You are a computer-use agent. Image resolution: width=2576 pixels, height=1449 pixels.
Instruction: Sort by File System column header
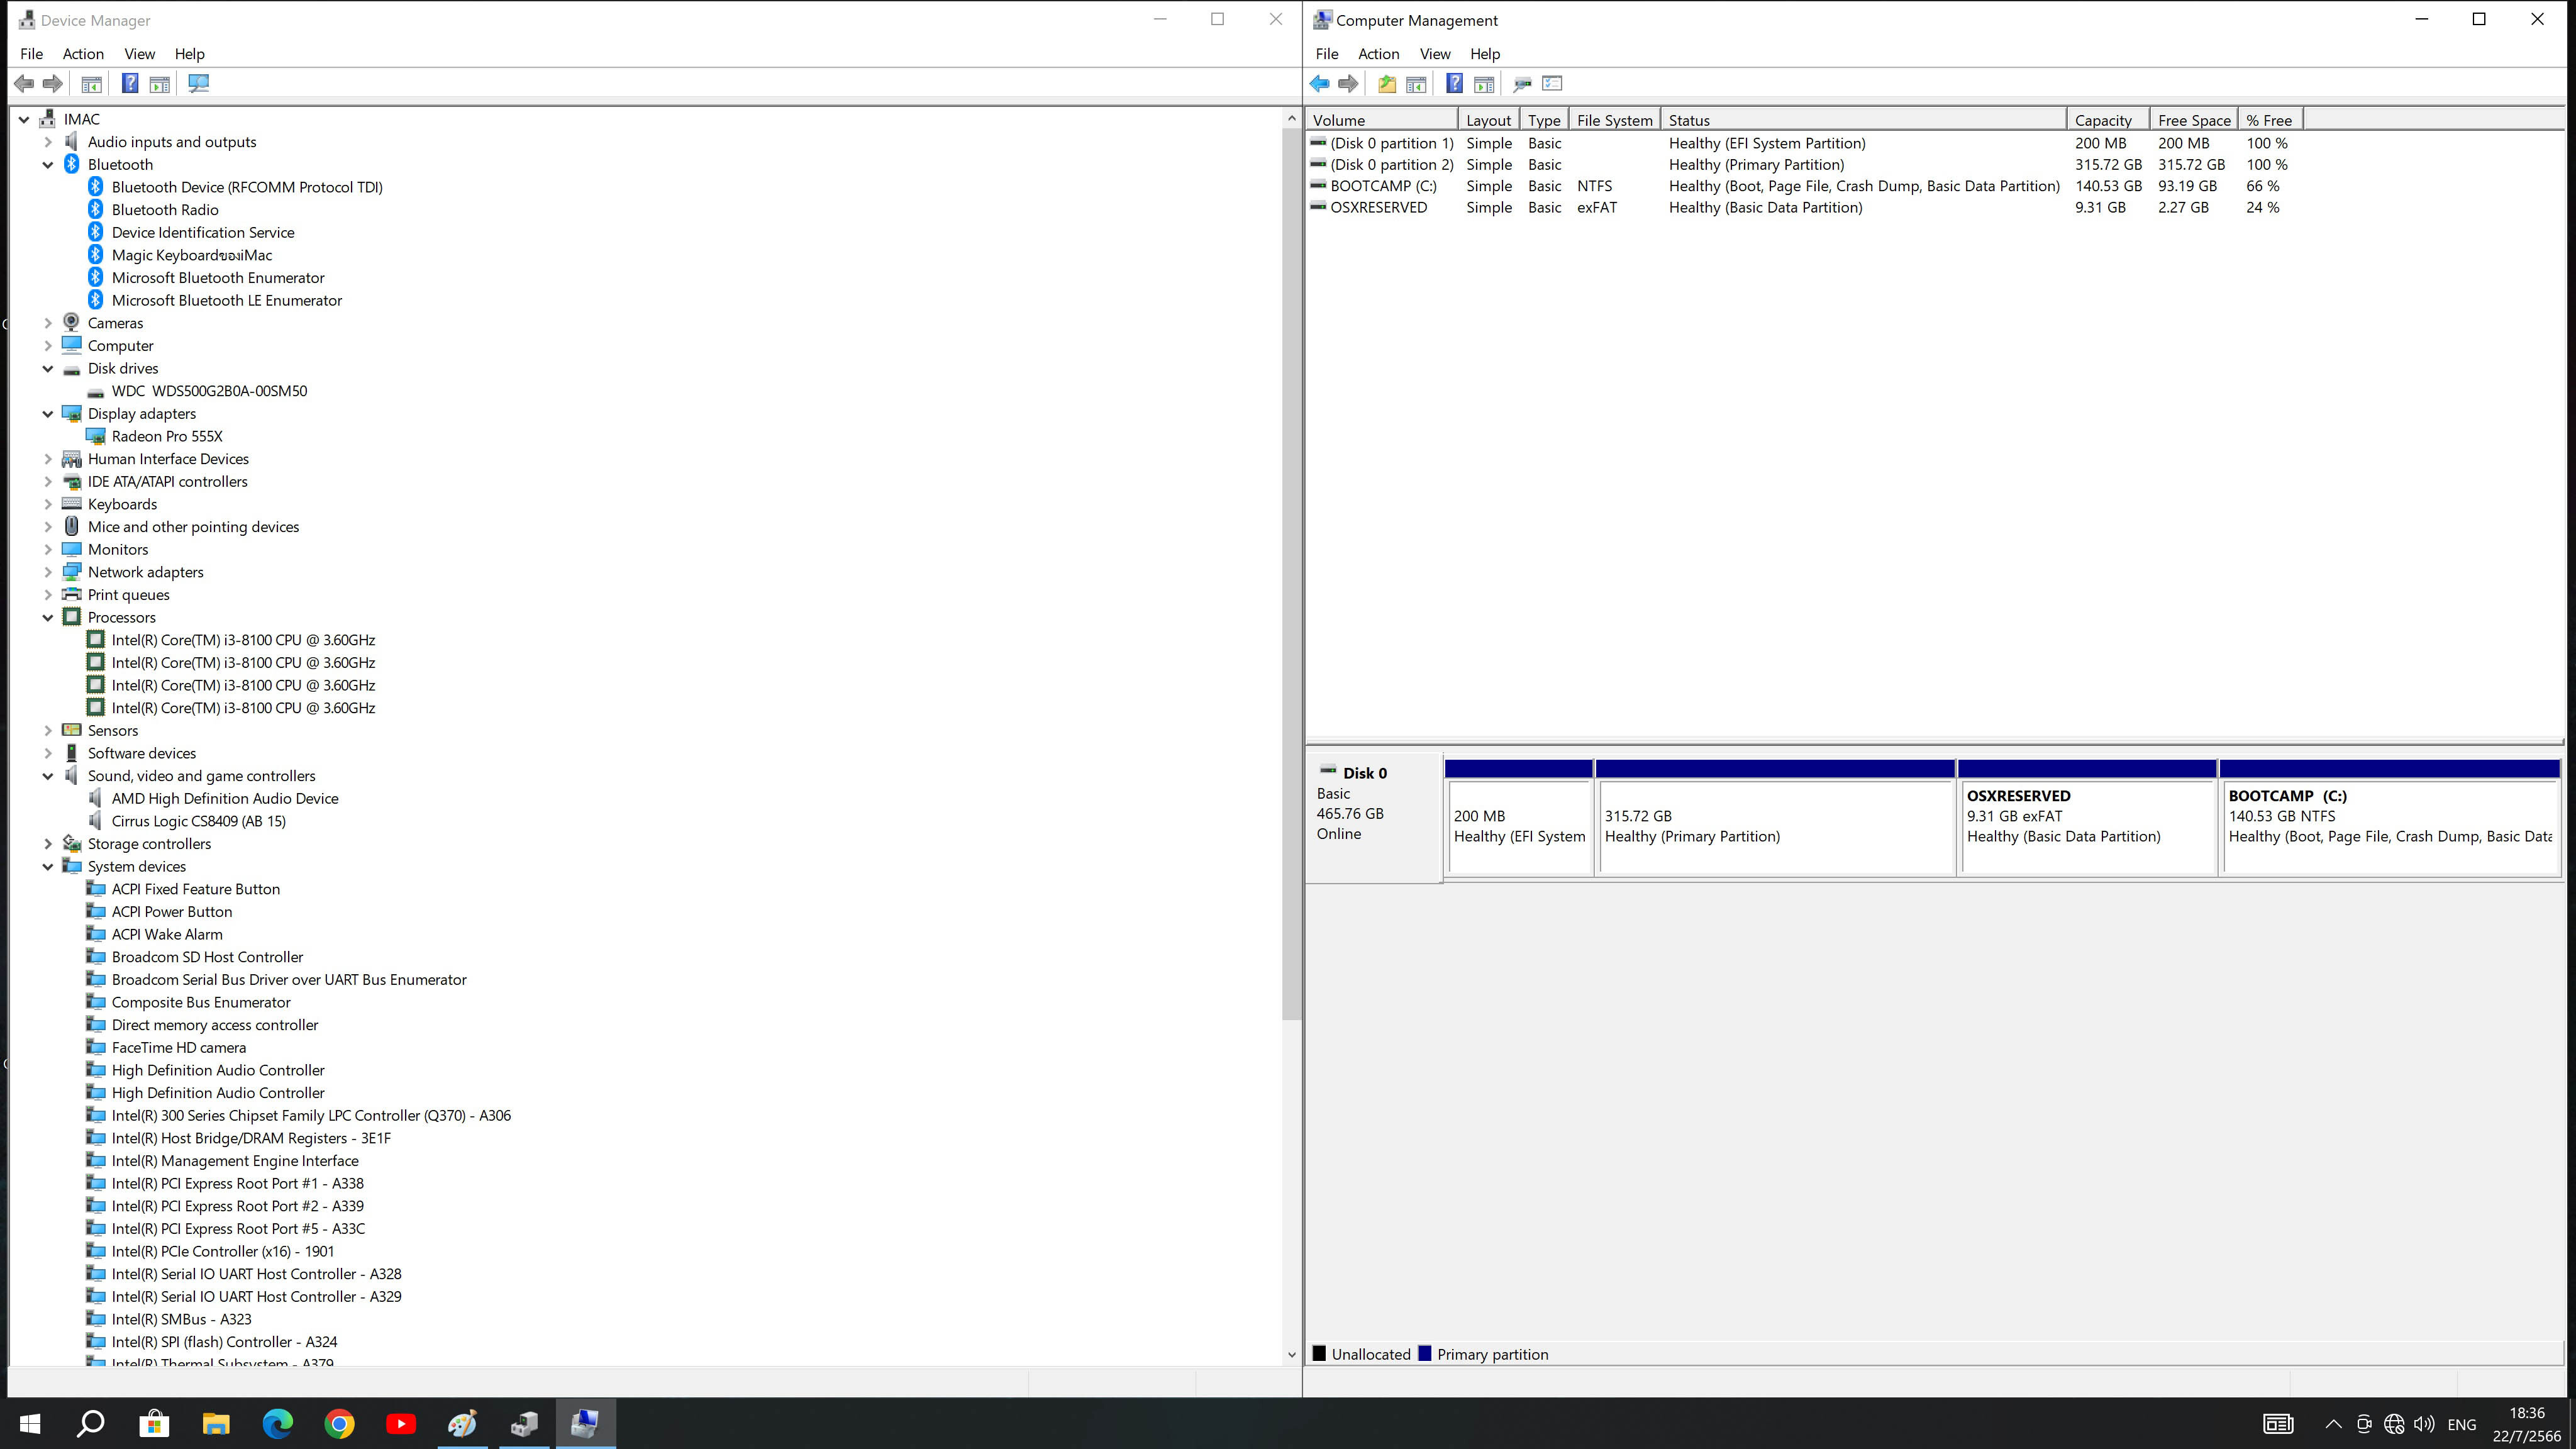[1614, 120]
